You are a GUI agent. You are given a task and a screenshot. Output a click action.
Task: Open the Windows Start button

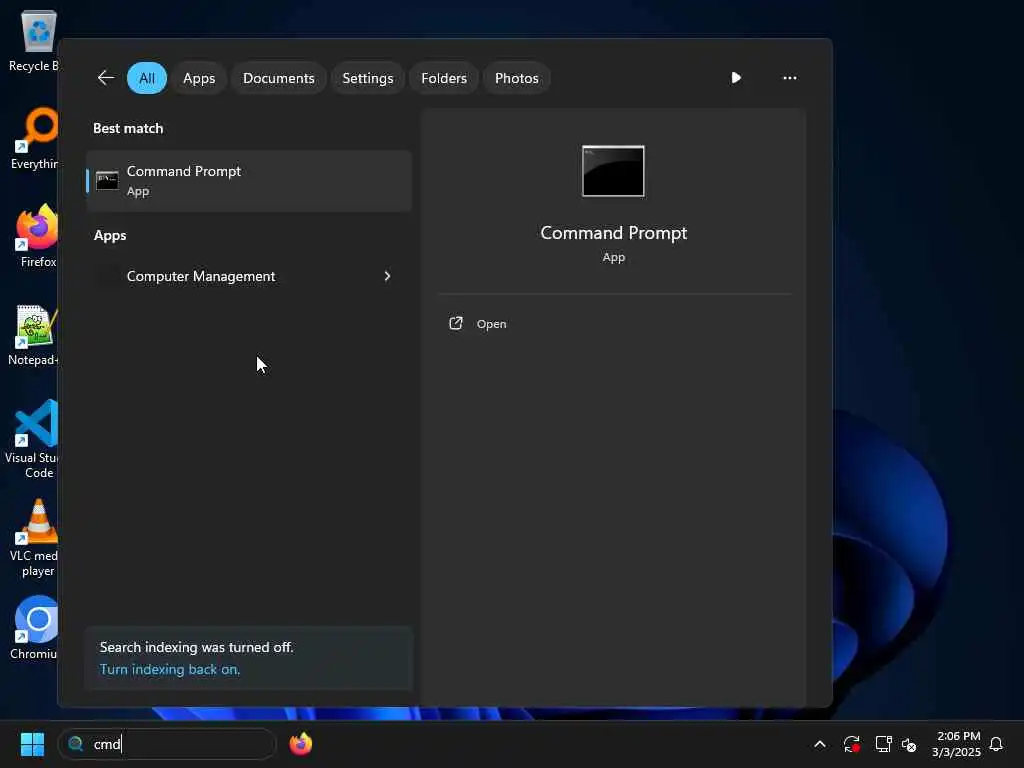point(32,744)
